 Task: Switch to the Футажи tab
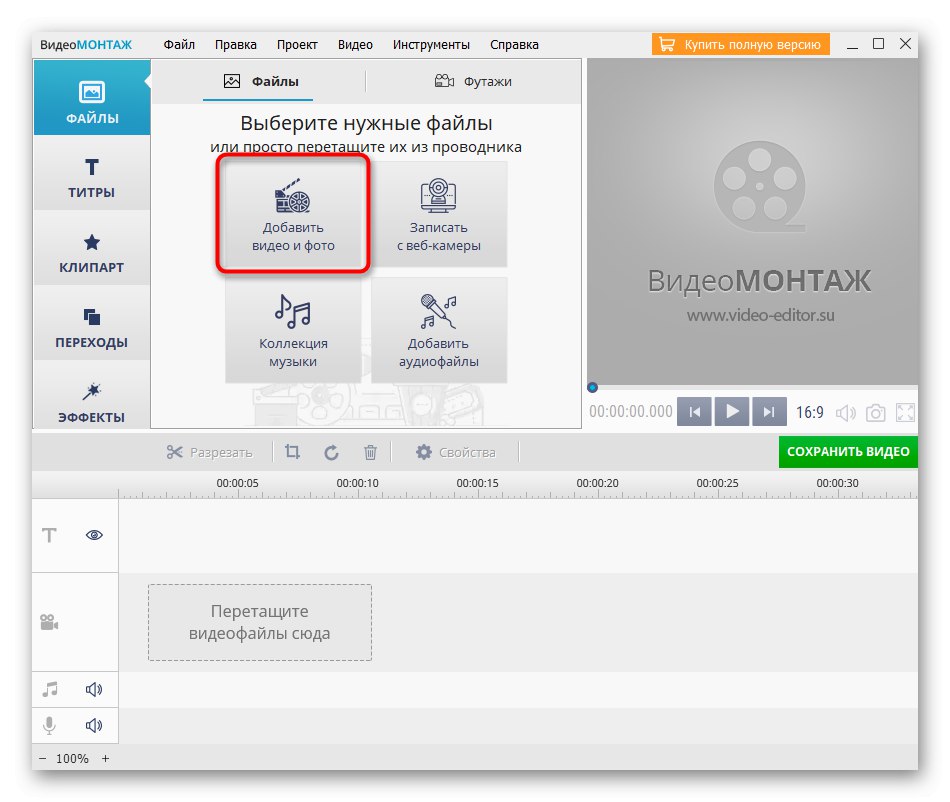(x=473, y=81)
